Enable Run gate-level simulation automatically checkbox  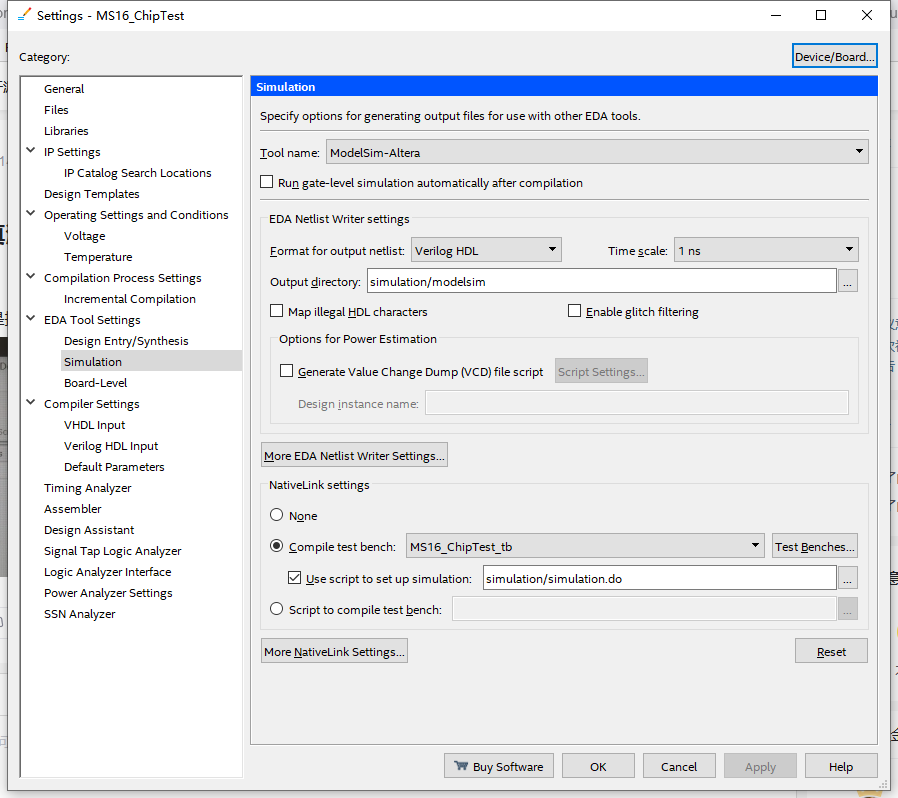pos(267,183)
